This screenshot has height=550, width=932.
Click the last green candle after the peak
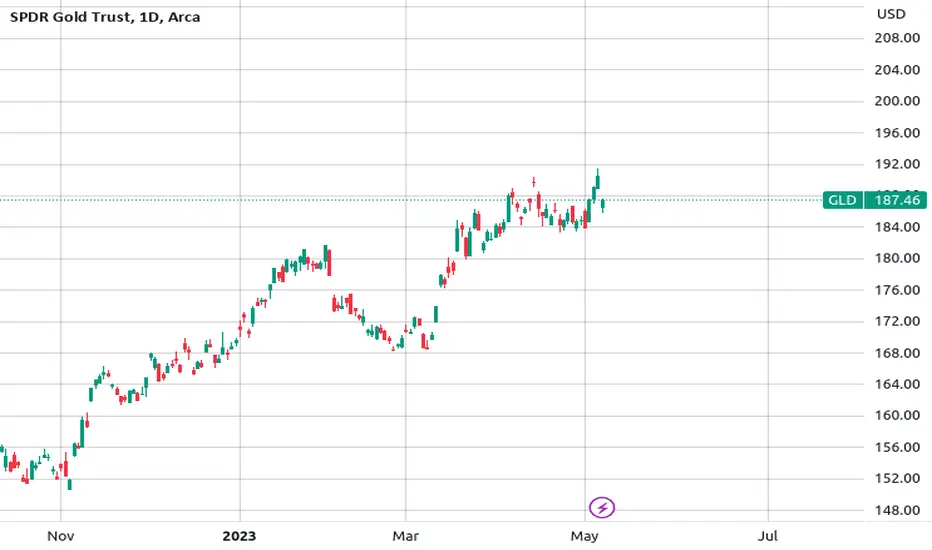click(x=603, y=205)
